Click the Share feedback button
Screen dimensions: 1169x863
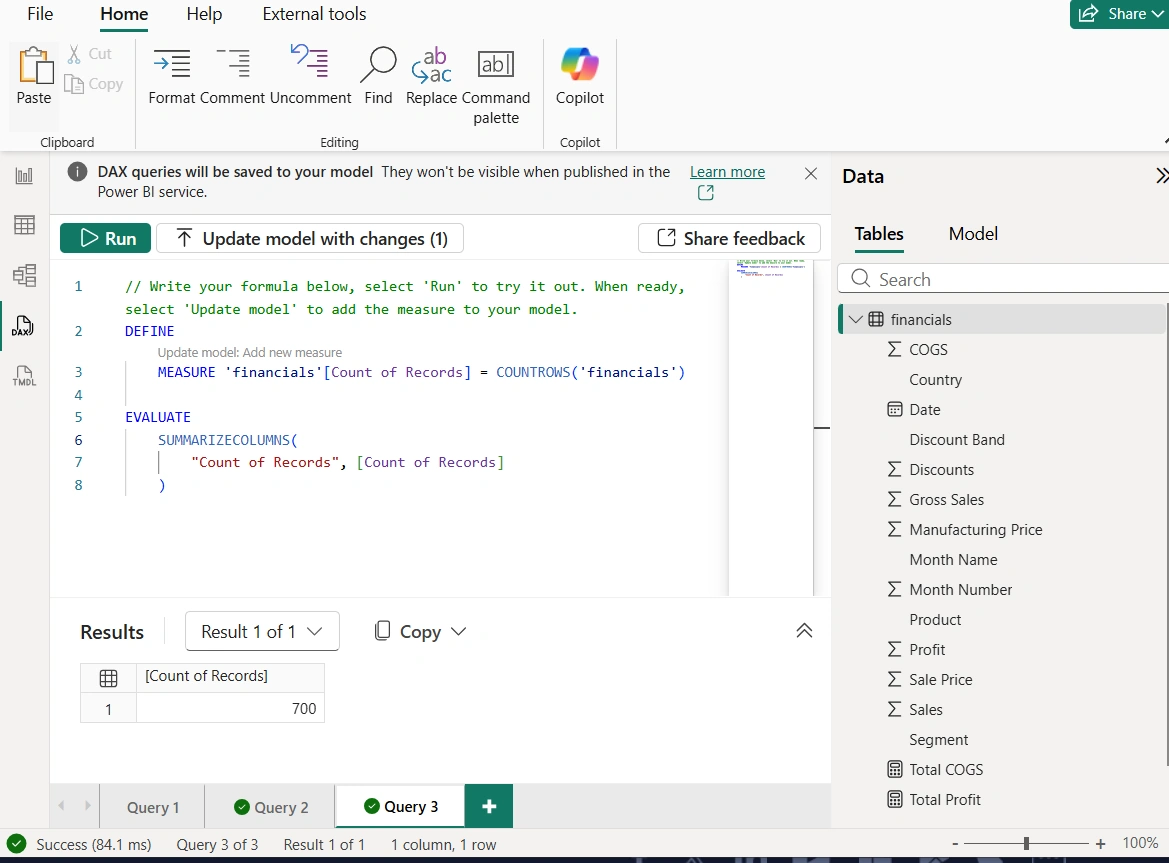tap(730, 238)
